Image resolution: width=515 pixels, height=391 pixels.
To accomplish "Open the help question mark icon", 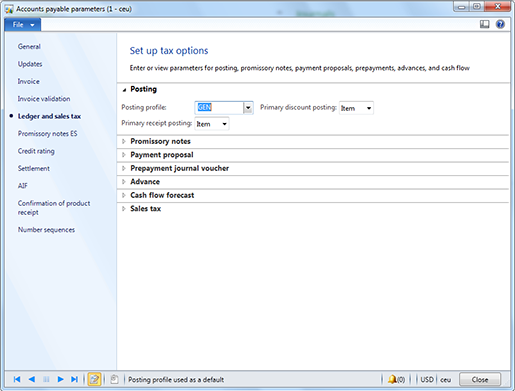I will [500, 24].
